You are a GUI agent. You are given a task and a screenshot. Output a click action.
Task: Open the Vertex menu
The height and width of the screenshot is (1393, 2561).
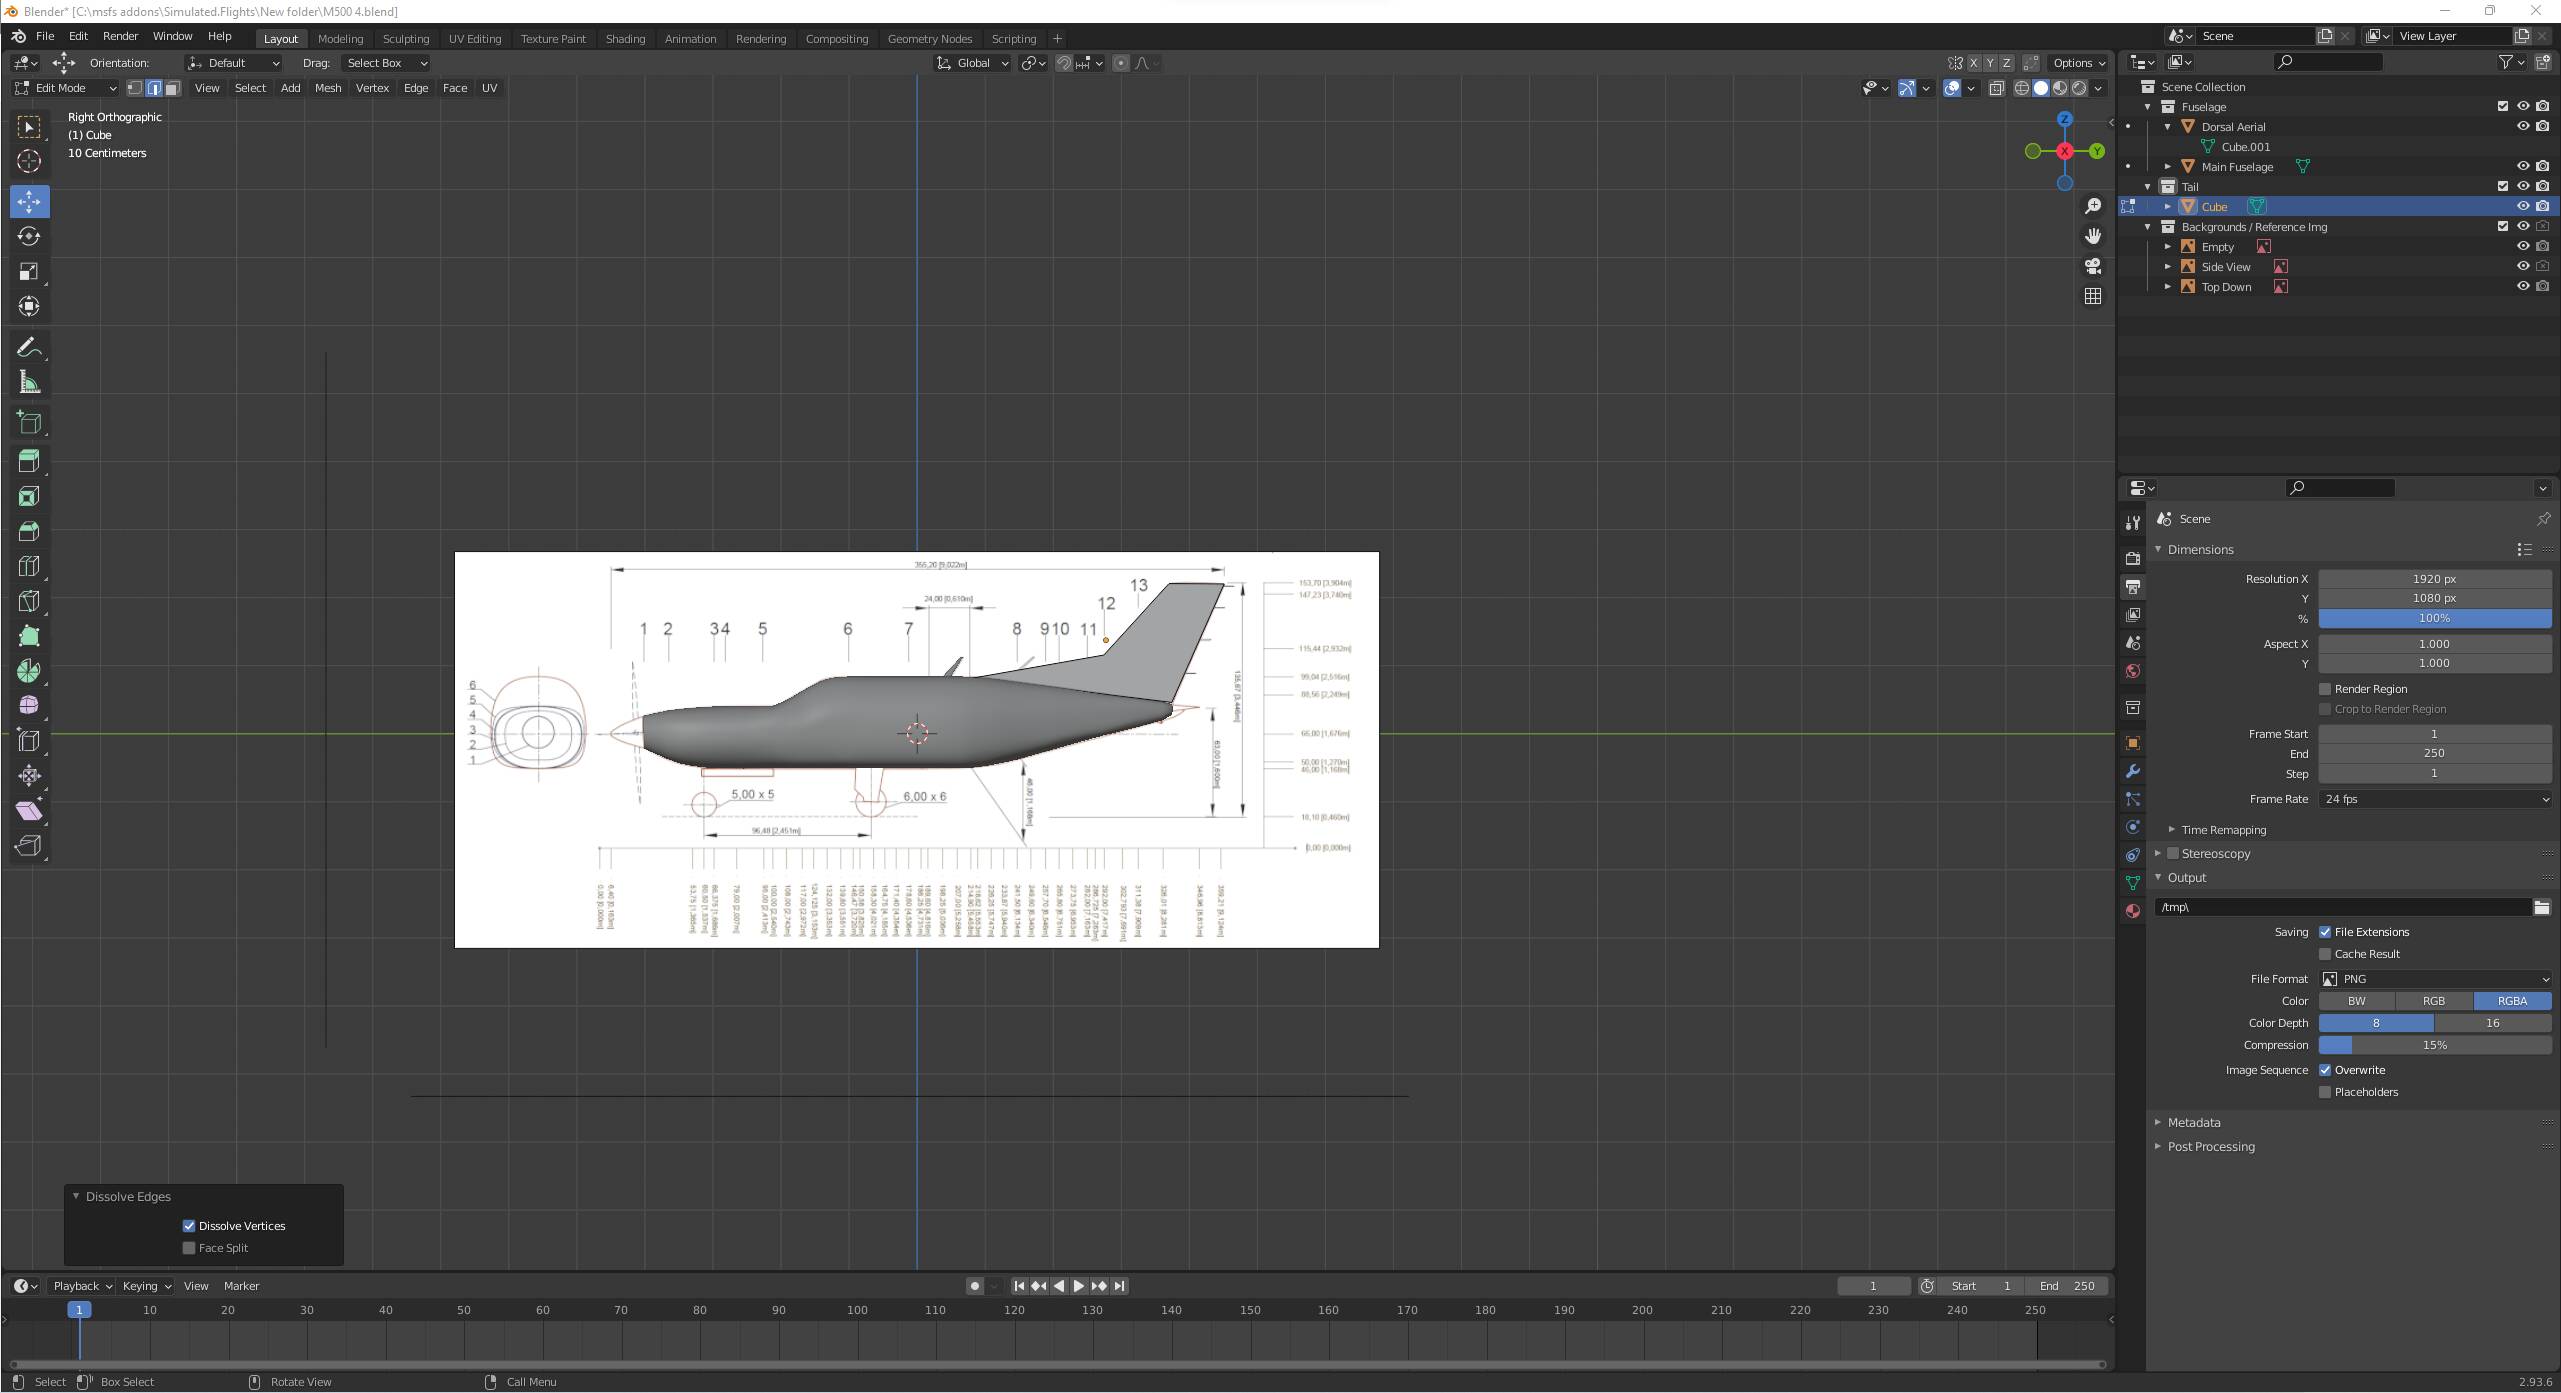pos(372,88)
